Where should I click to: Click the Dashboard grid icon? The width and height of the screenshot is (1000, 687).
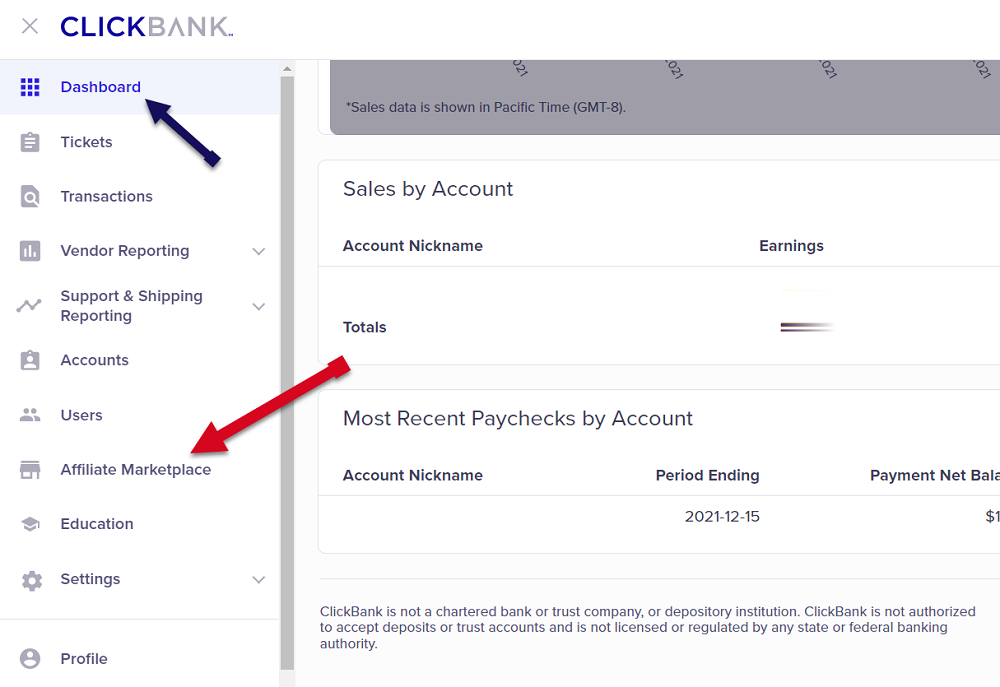[x=30, y=87]
